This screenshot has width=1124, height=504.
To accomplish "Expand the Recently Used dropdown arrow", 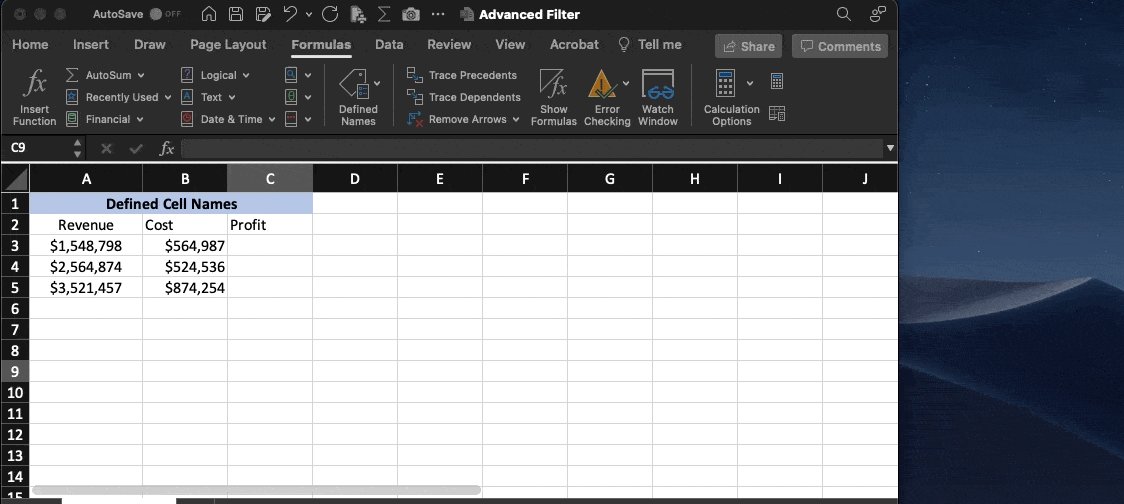I will (168, 98).
